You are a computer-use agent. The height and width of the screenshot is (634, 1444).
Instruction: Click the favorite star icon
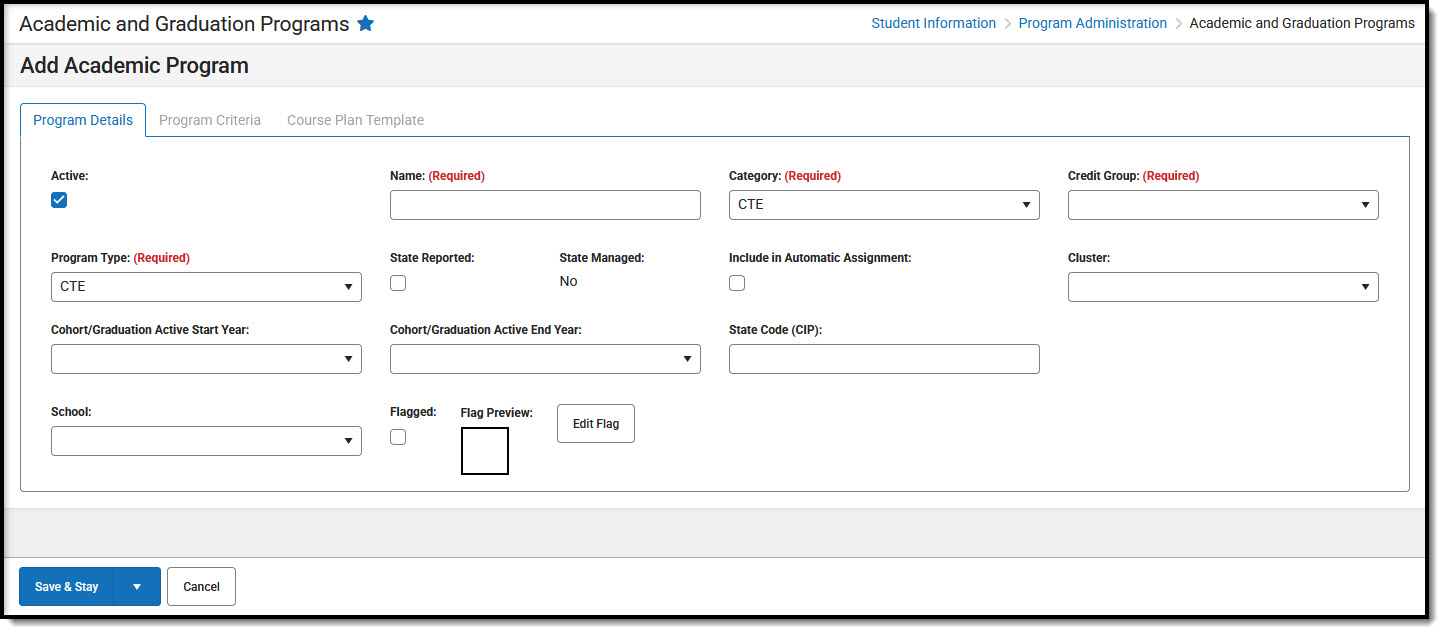[x=366, y=24]
